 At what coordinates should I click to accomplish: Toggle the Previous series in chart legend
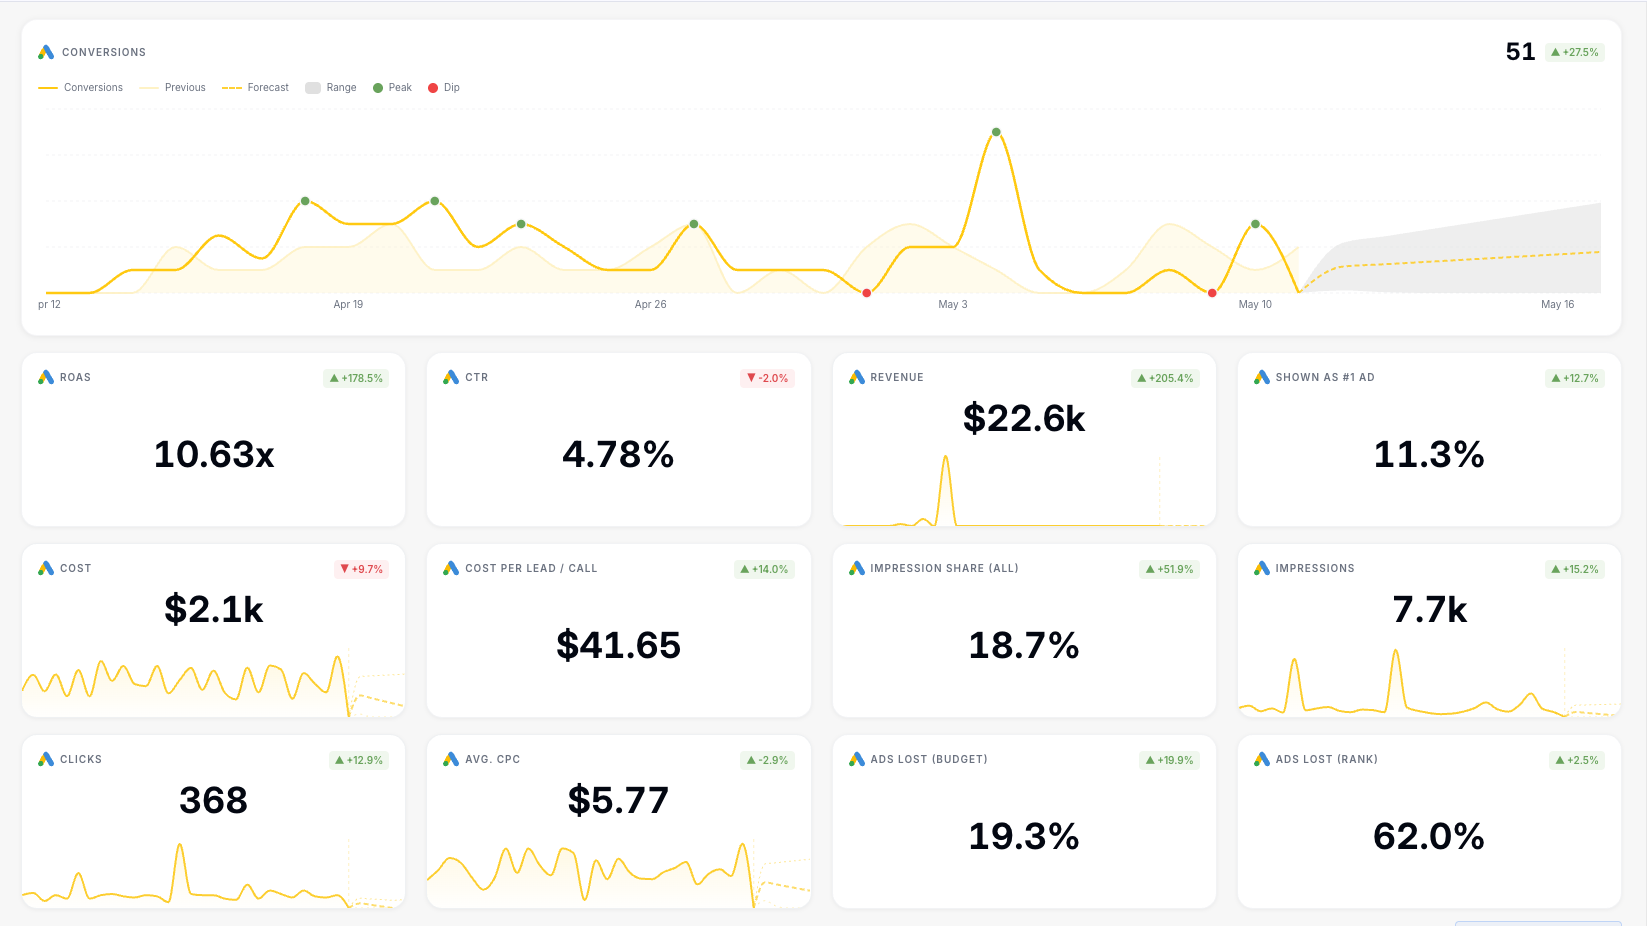coord(173,88)
